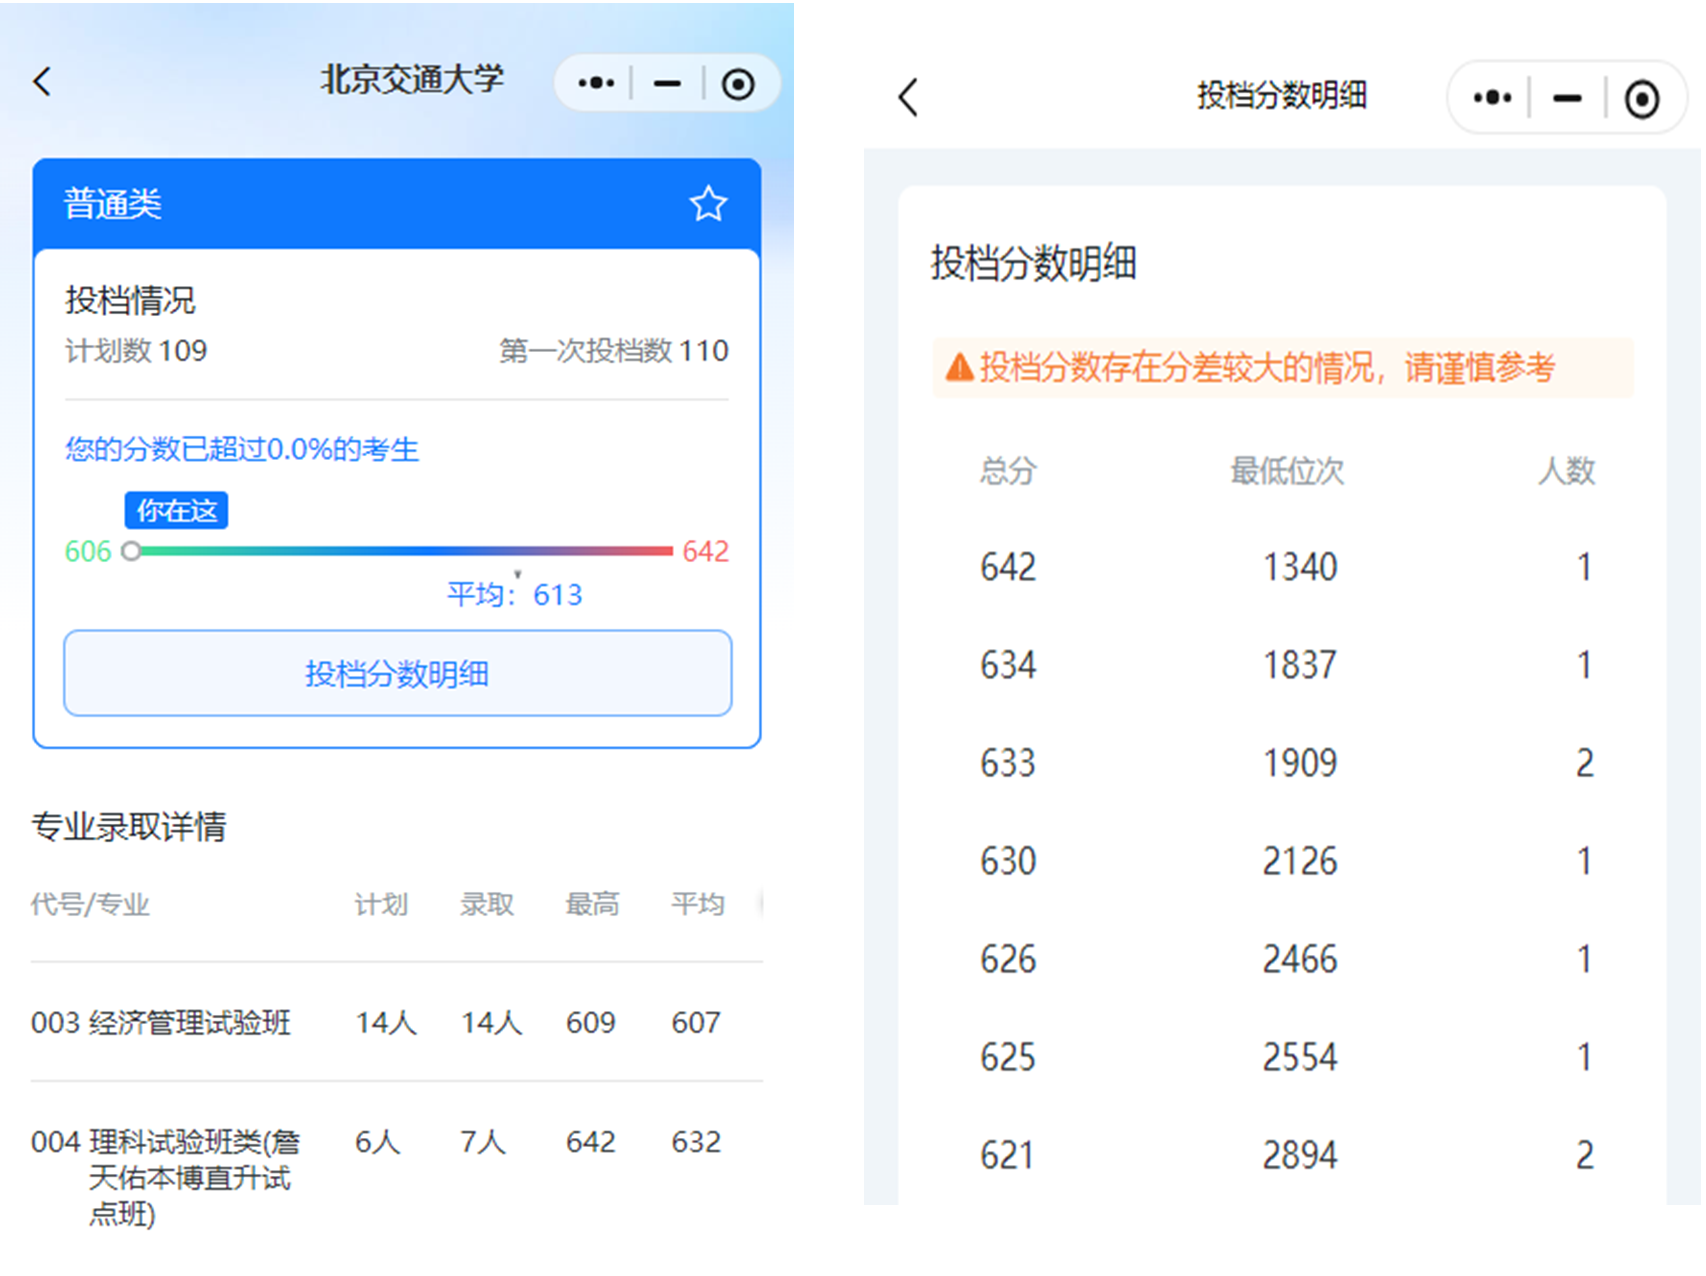1706x1276 pixels.
Task: Click the score slider handle near 606
Action: [x=131, y=551]
